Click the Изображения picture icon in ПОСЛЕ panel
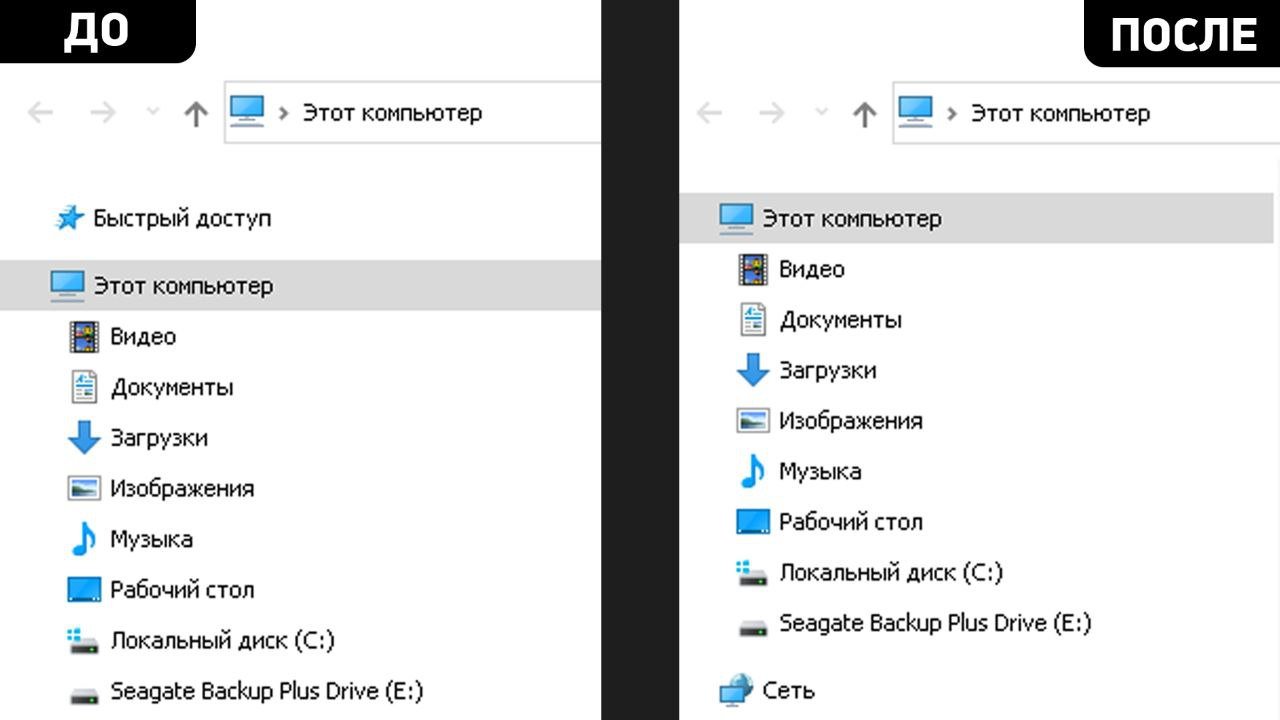This screenshot has height=720, width=1280. [752, 420]
